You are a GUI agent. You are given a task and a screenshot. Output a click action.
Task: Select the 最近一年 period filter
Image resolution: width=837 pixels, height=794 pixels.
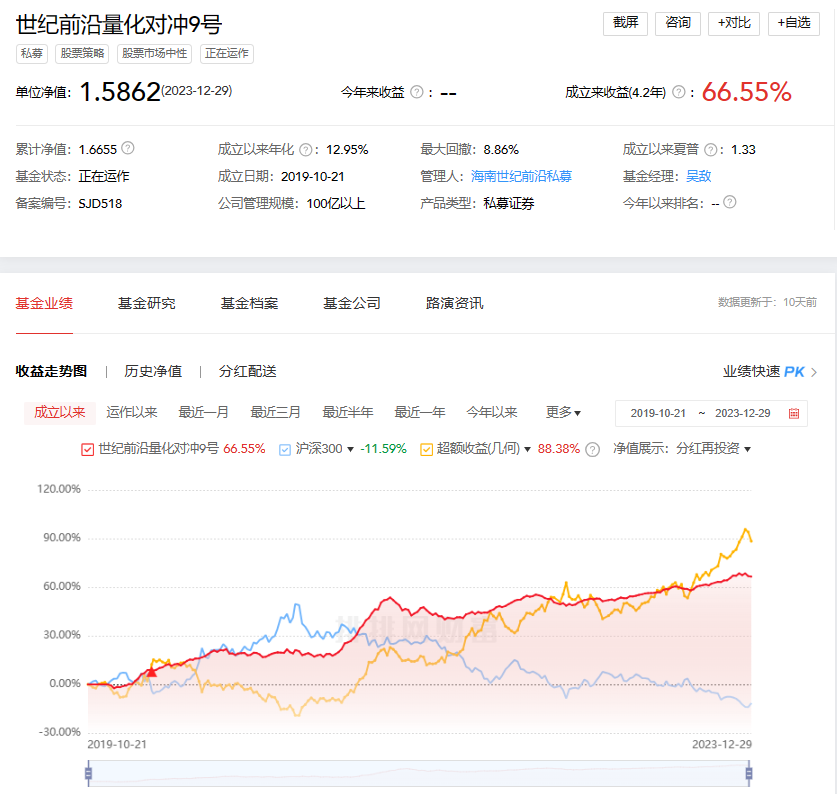tap(420, 413)
